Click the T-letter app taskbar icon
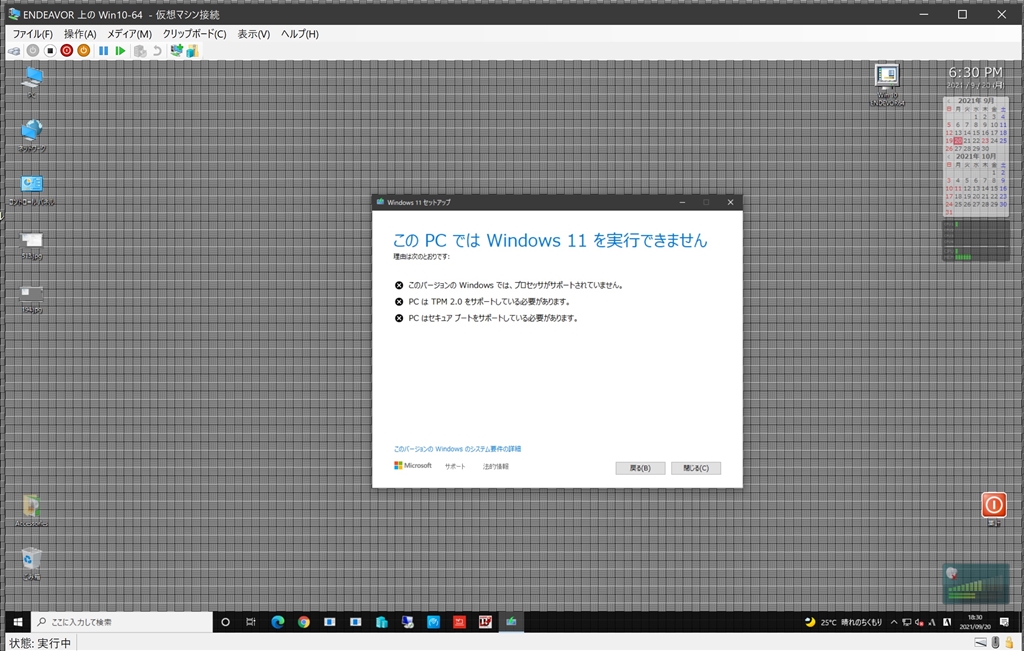1024x651 pixels. click(x=485, y=622)
